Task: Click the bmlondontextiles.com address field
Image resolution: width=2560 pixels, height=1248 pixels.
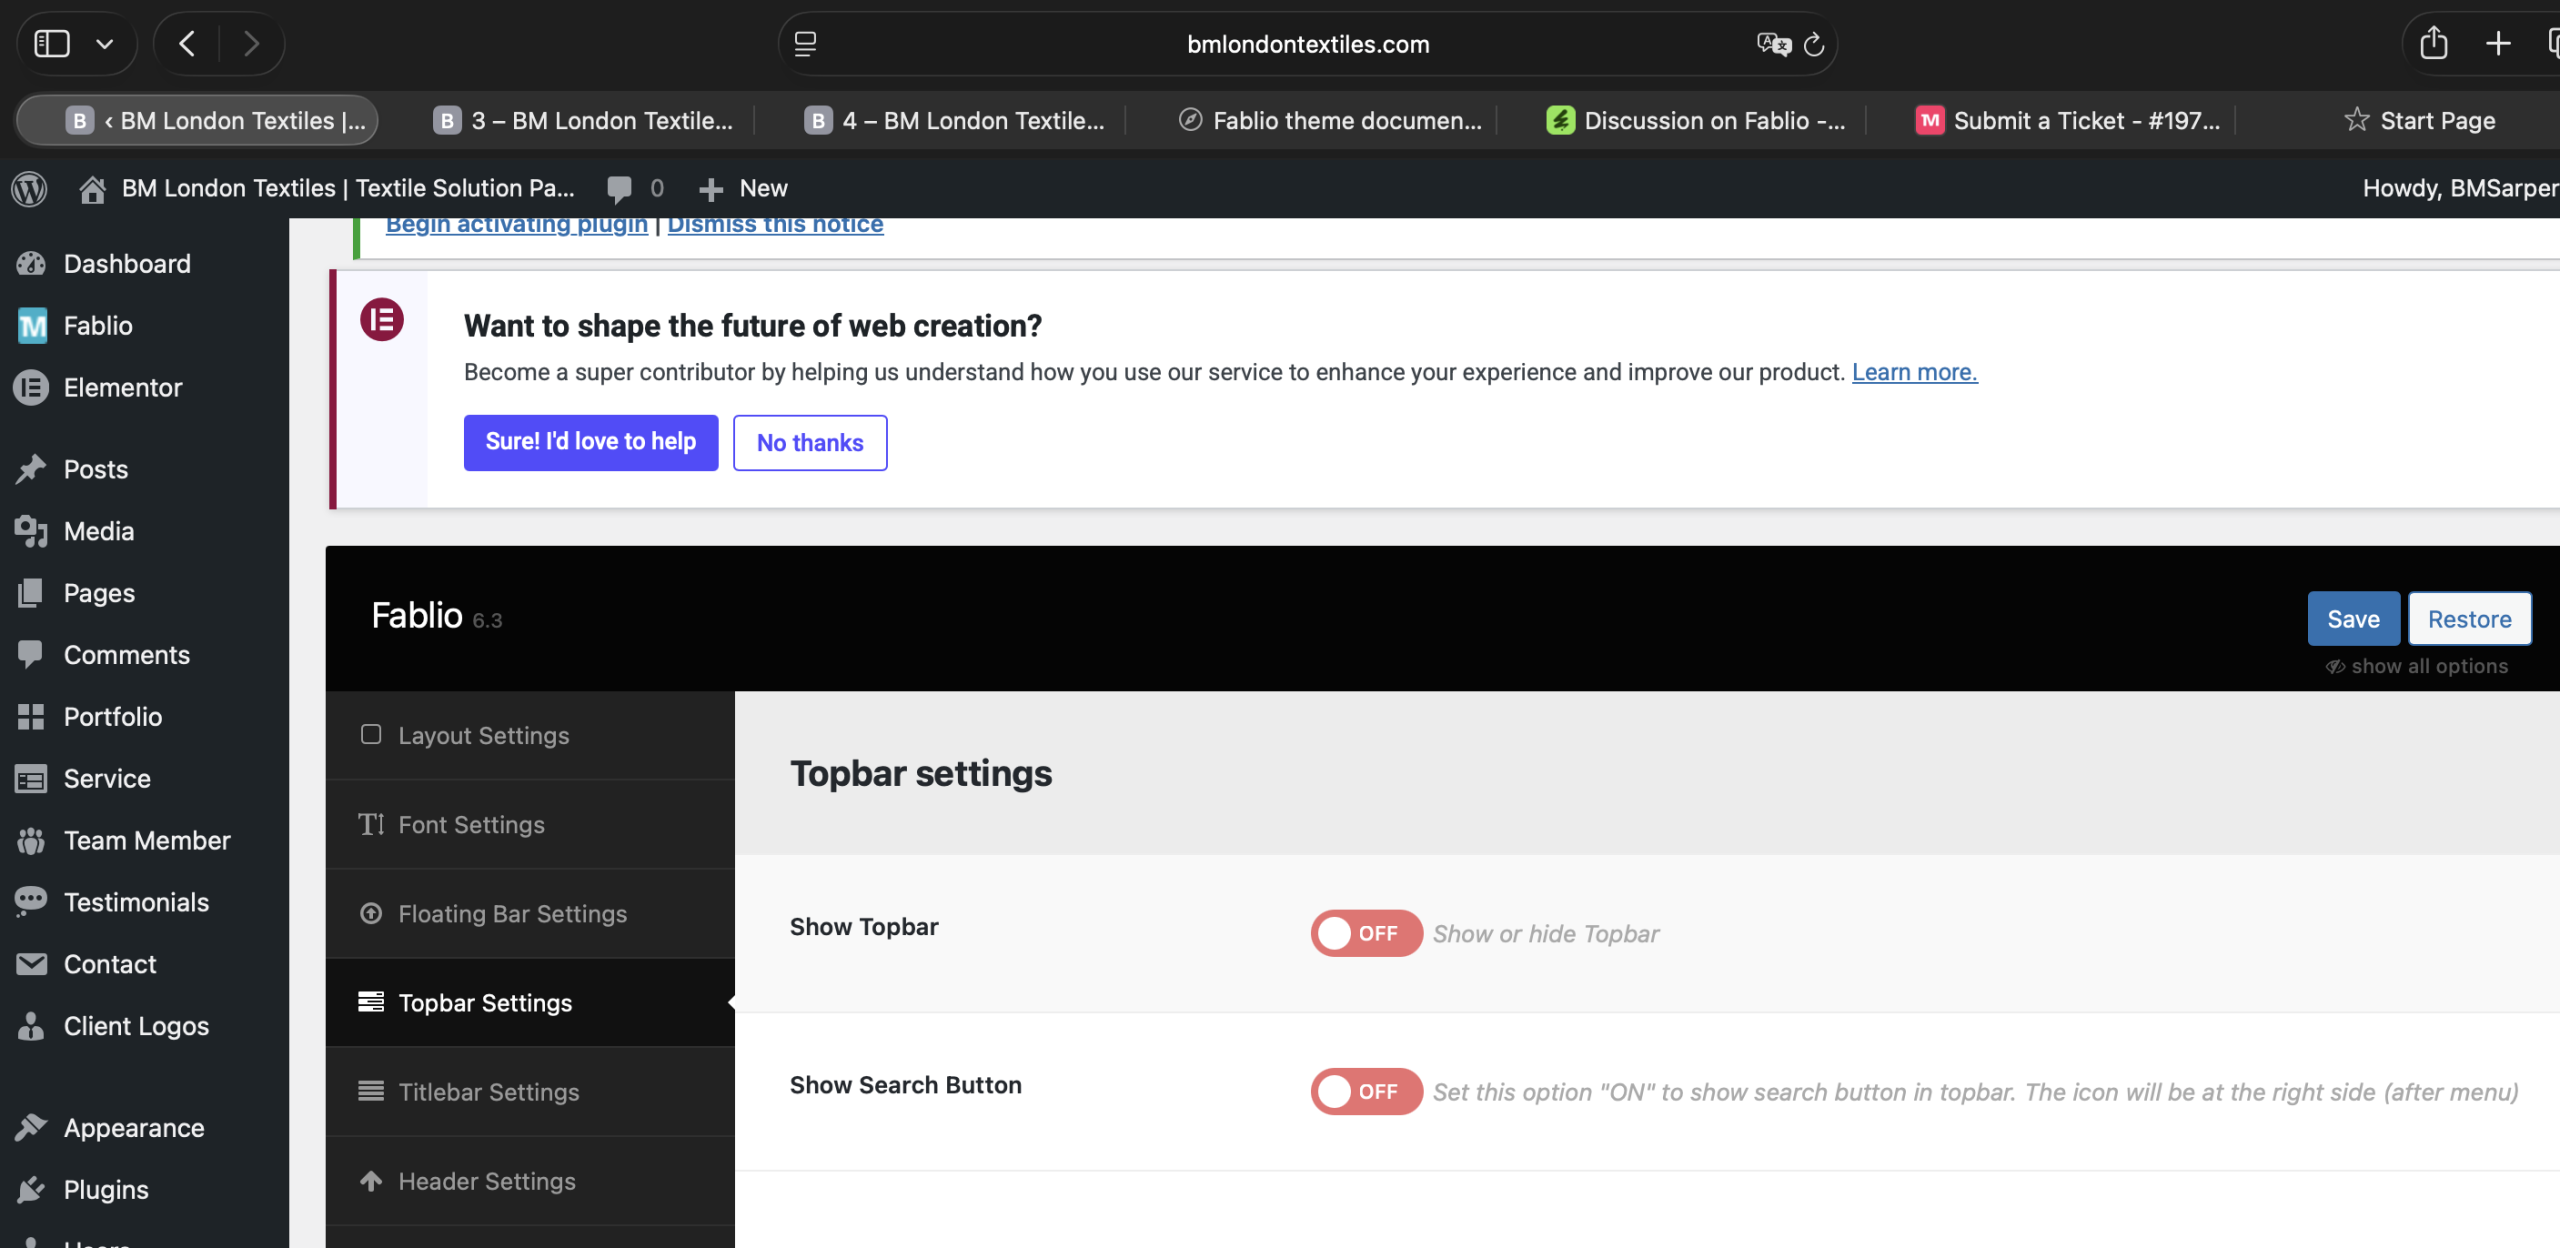Action: click(1307, 44)
